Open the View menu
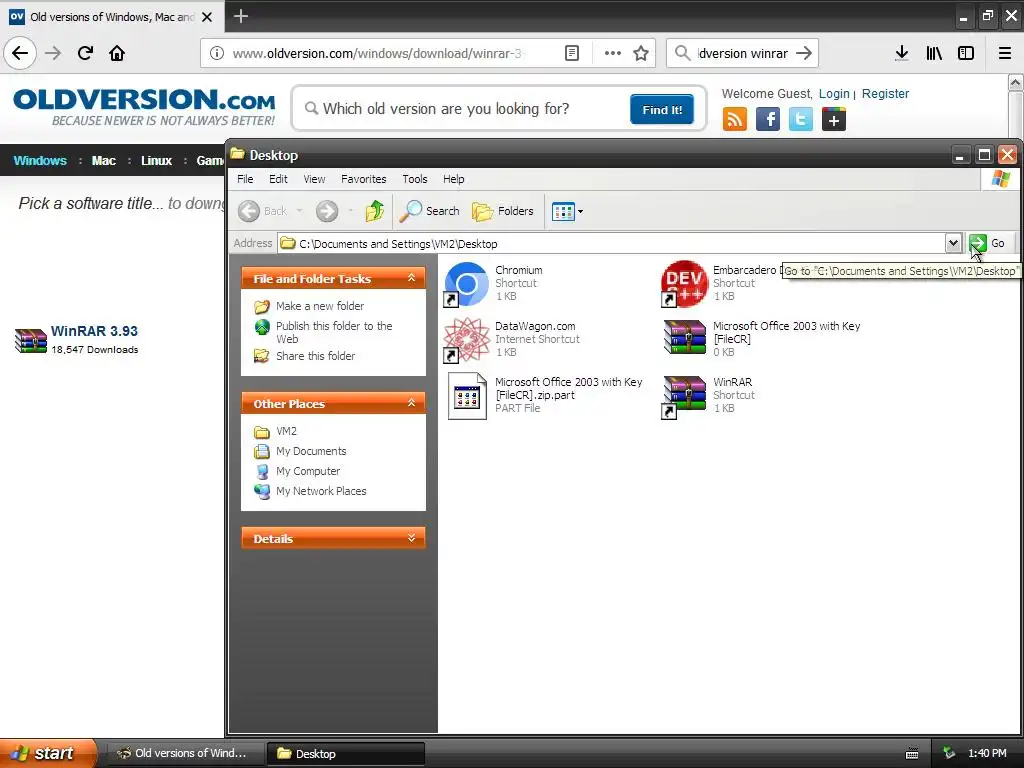Screen dimensions: 1024x768 pos(314,179)
